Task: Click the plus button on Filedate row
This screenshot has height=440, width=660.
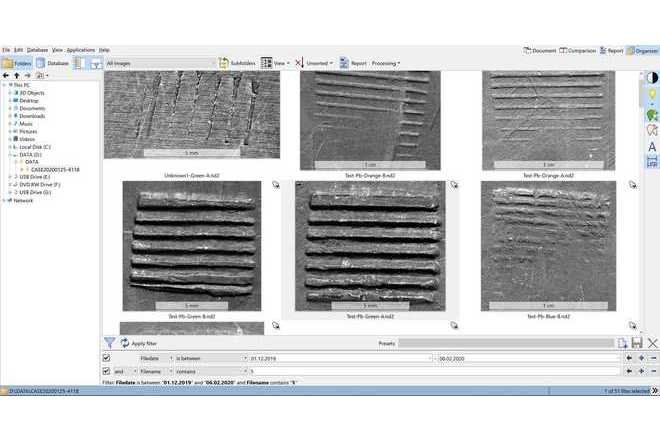Action: click(x=641, y=358)
